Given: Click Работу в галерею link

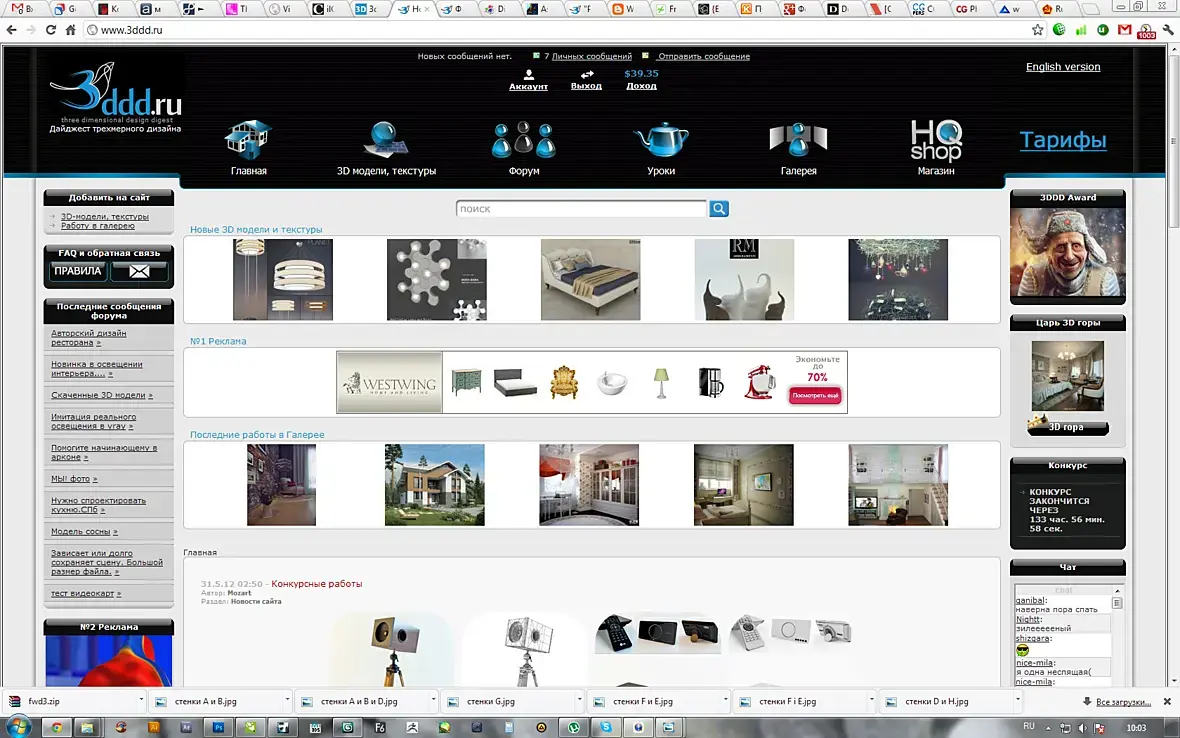Looking at the screenshot, I should pyautogui.click(x=98, y=226).
